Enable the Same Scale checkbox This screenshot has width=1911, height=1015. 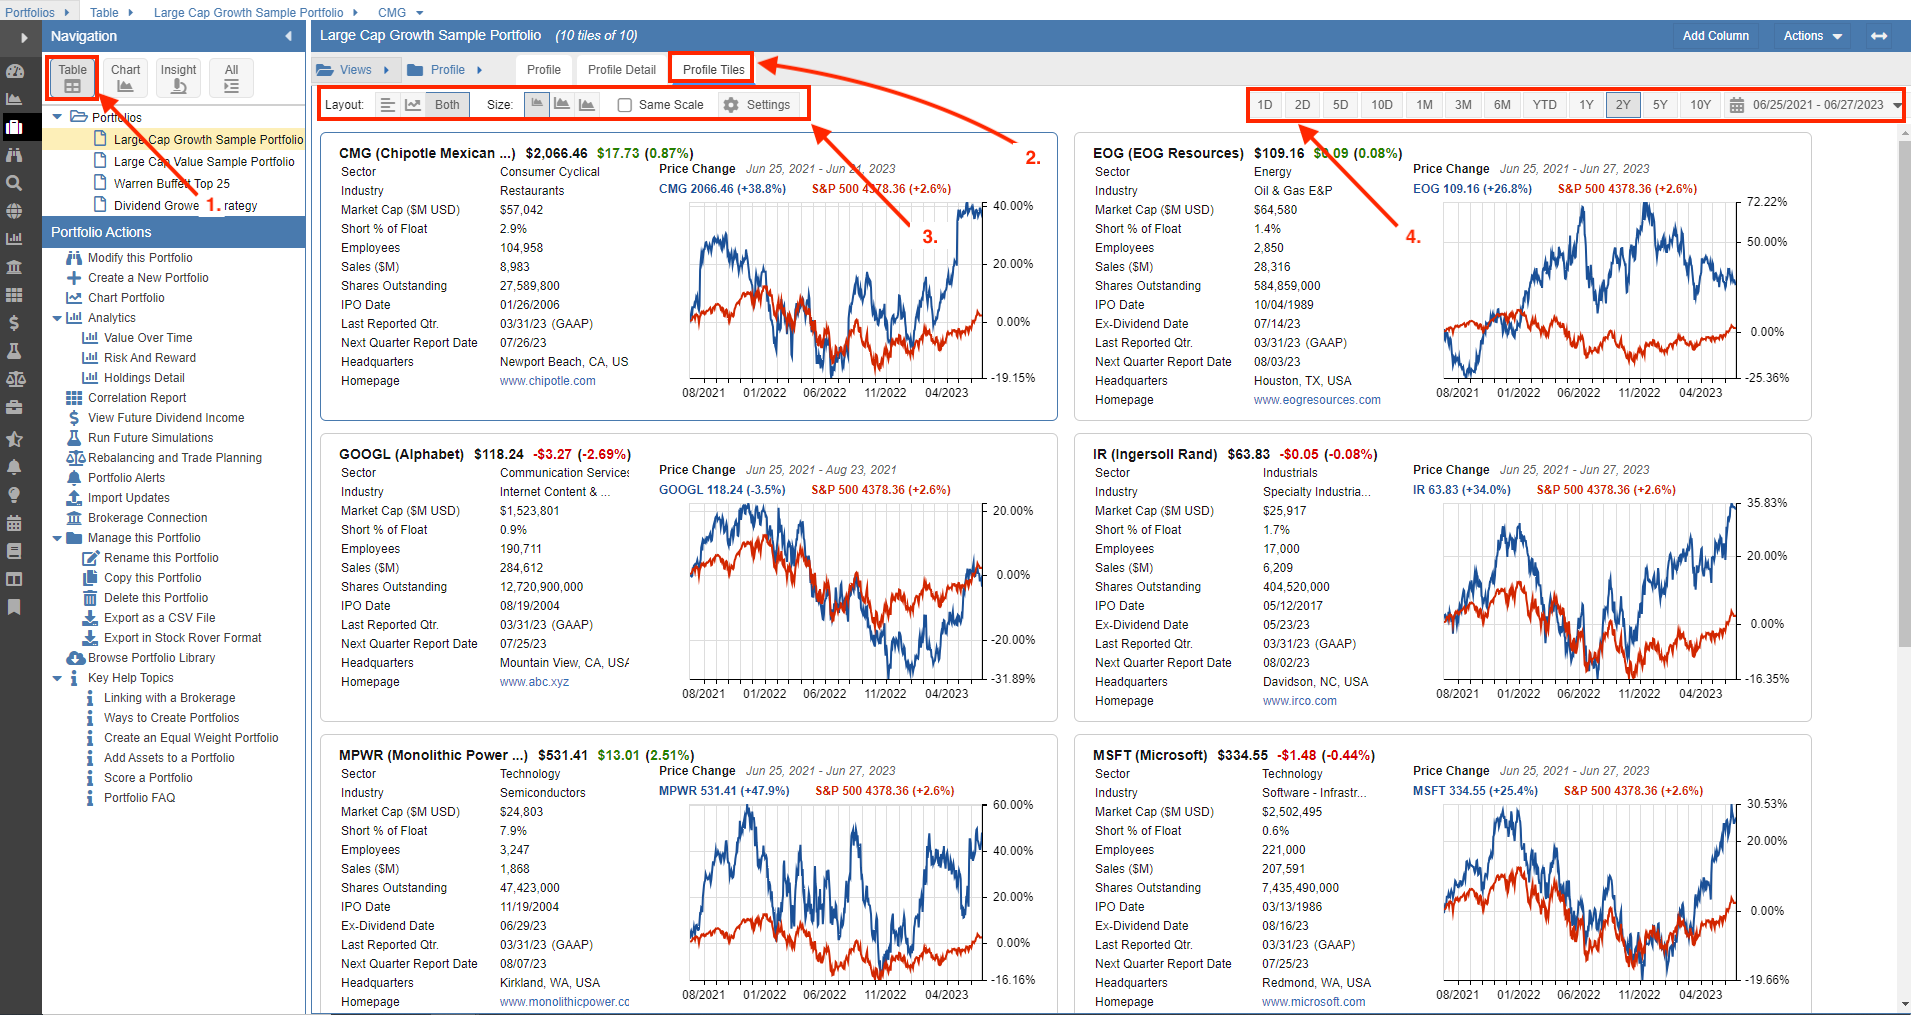(625, 105)
